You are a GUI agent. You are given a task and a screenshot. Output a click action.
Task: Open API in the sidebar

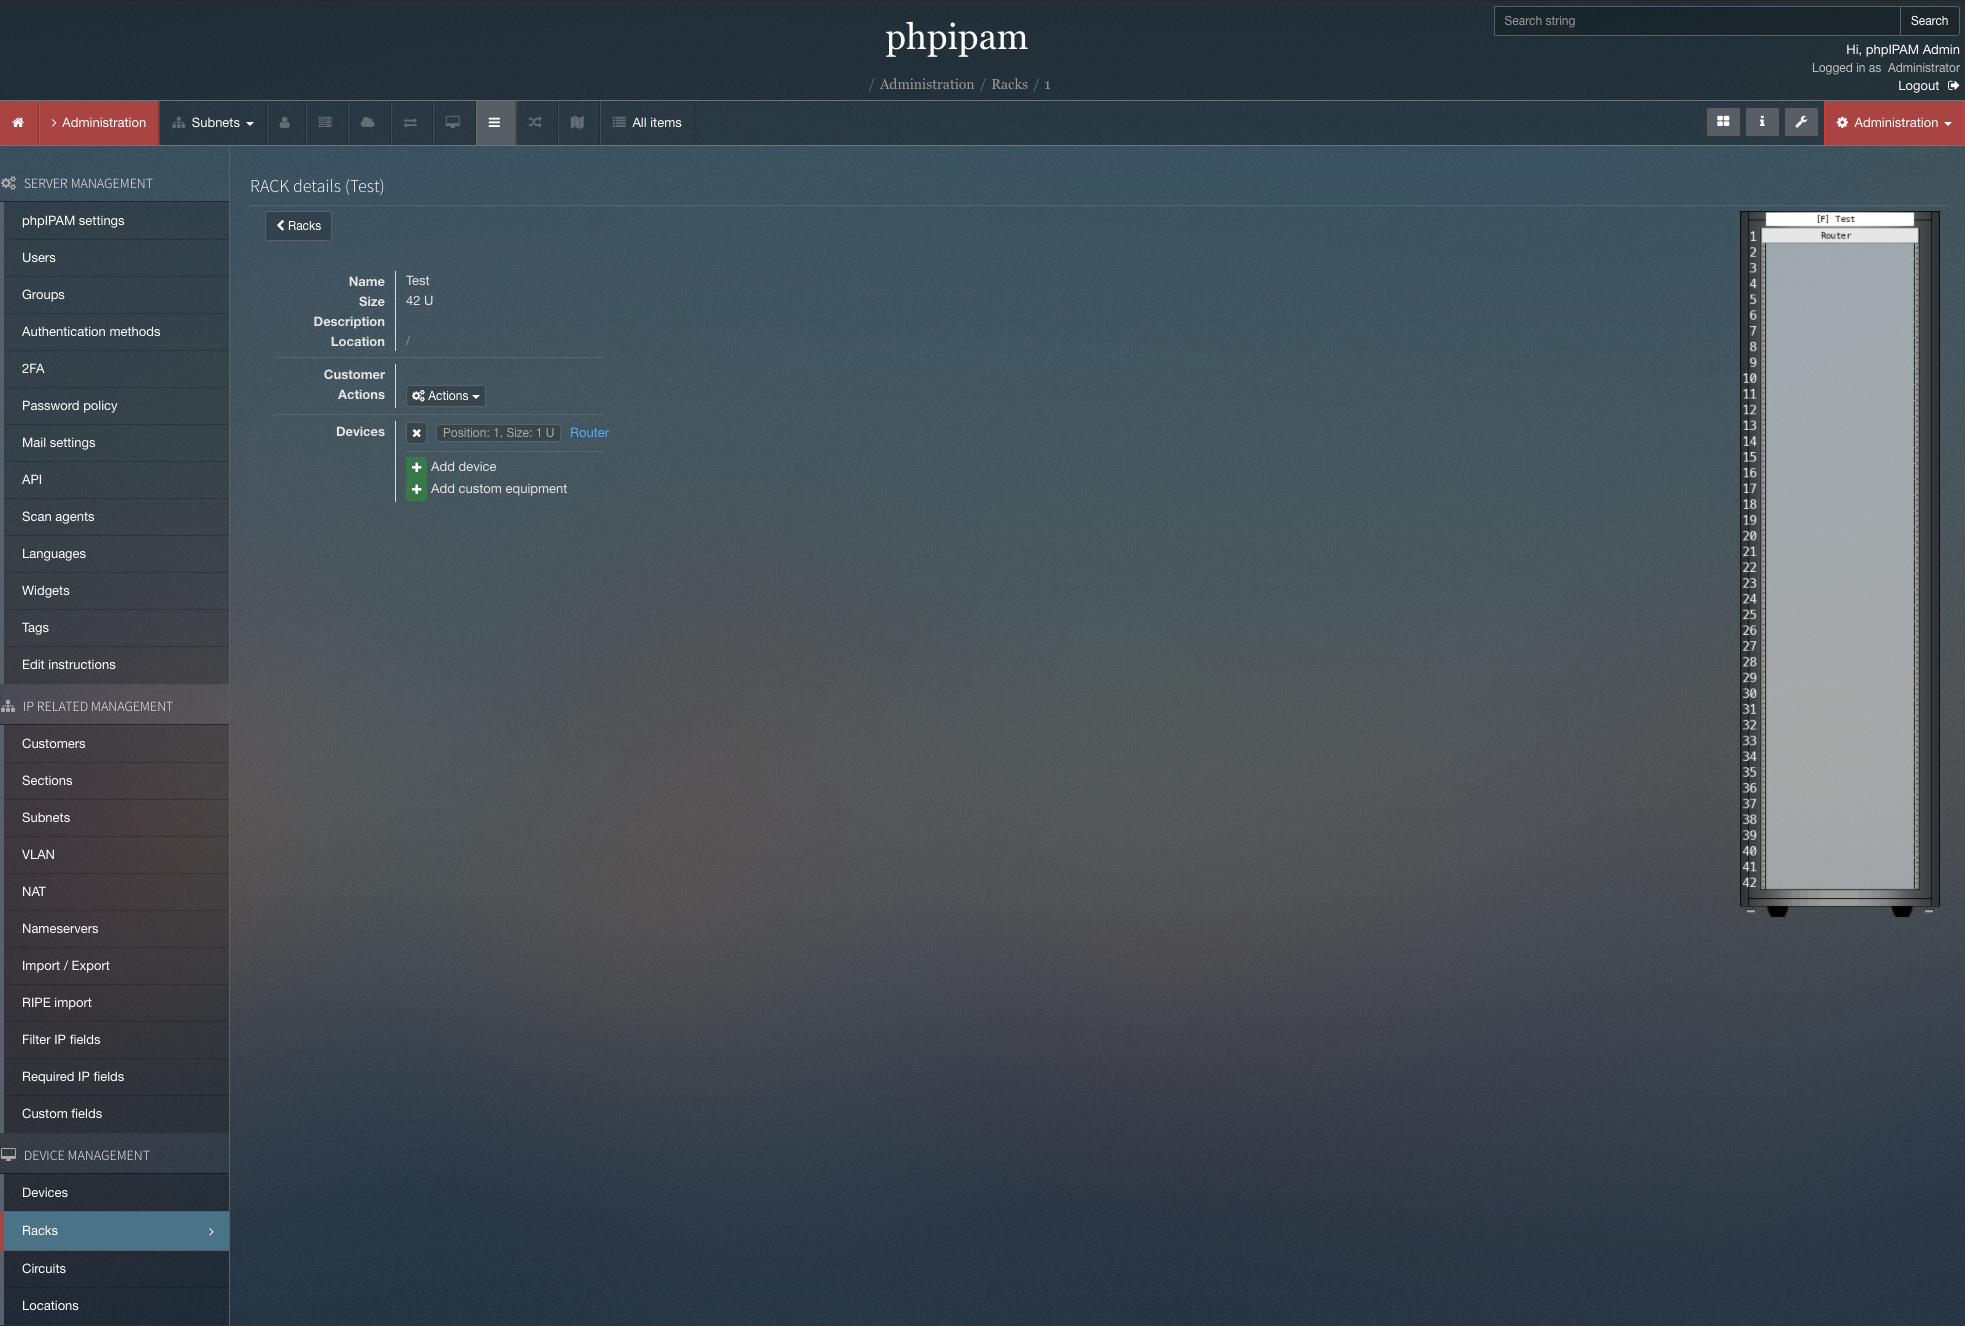click(116, 480)
